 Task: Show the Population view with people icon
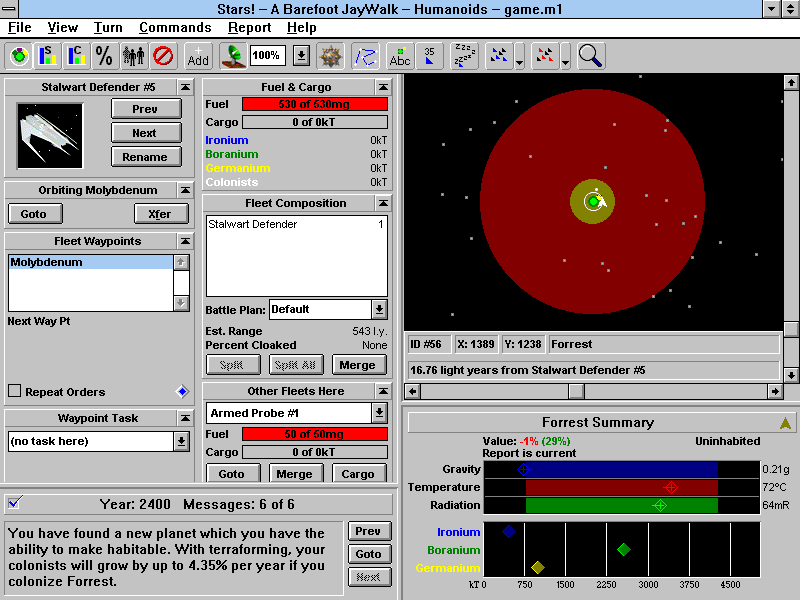click(134, 56)
